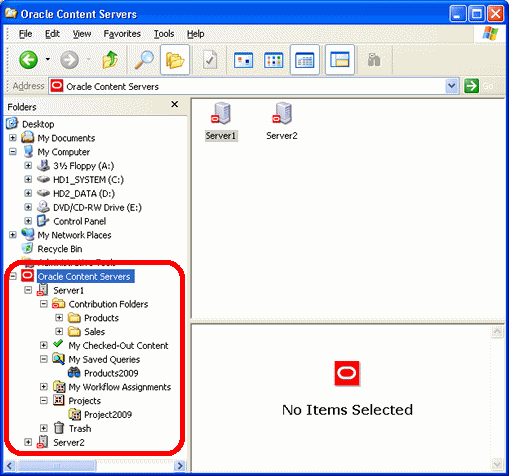Open the Address bar dropdown
The width and height of the screenshot is (509, 476).
point(452,86)
